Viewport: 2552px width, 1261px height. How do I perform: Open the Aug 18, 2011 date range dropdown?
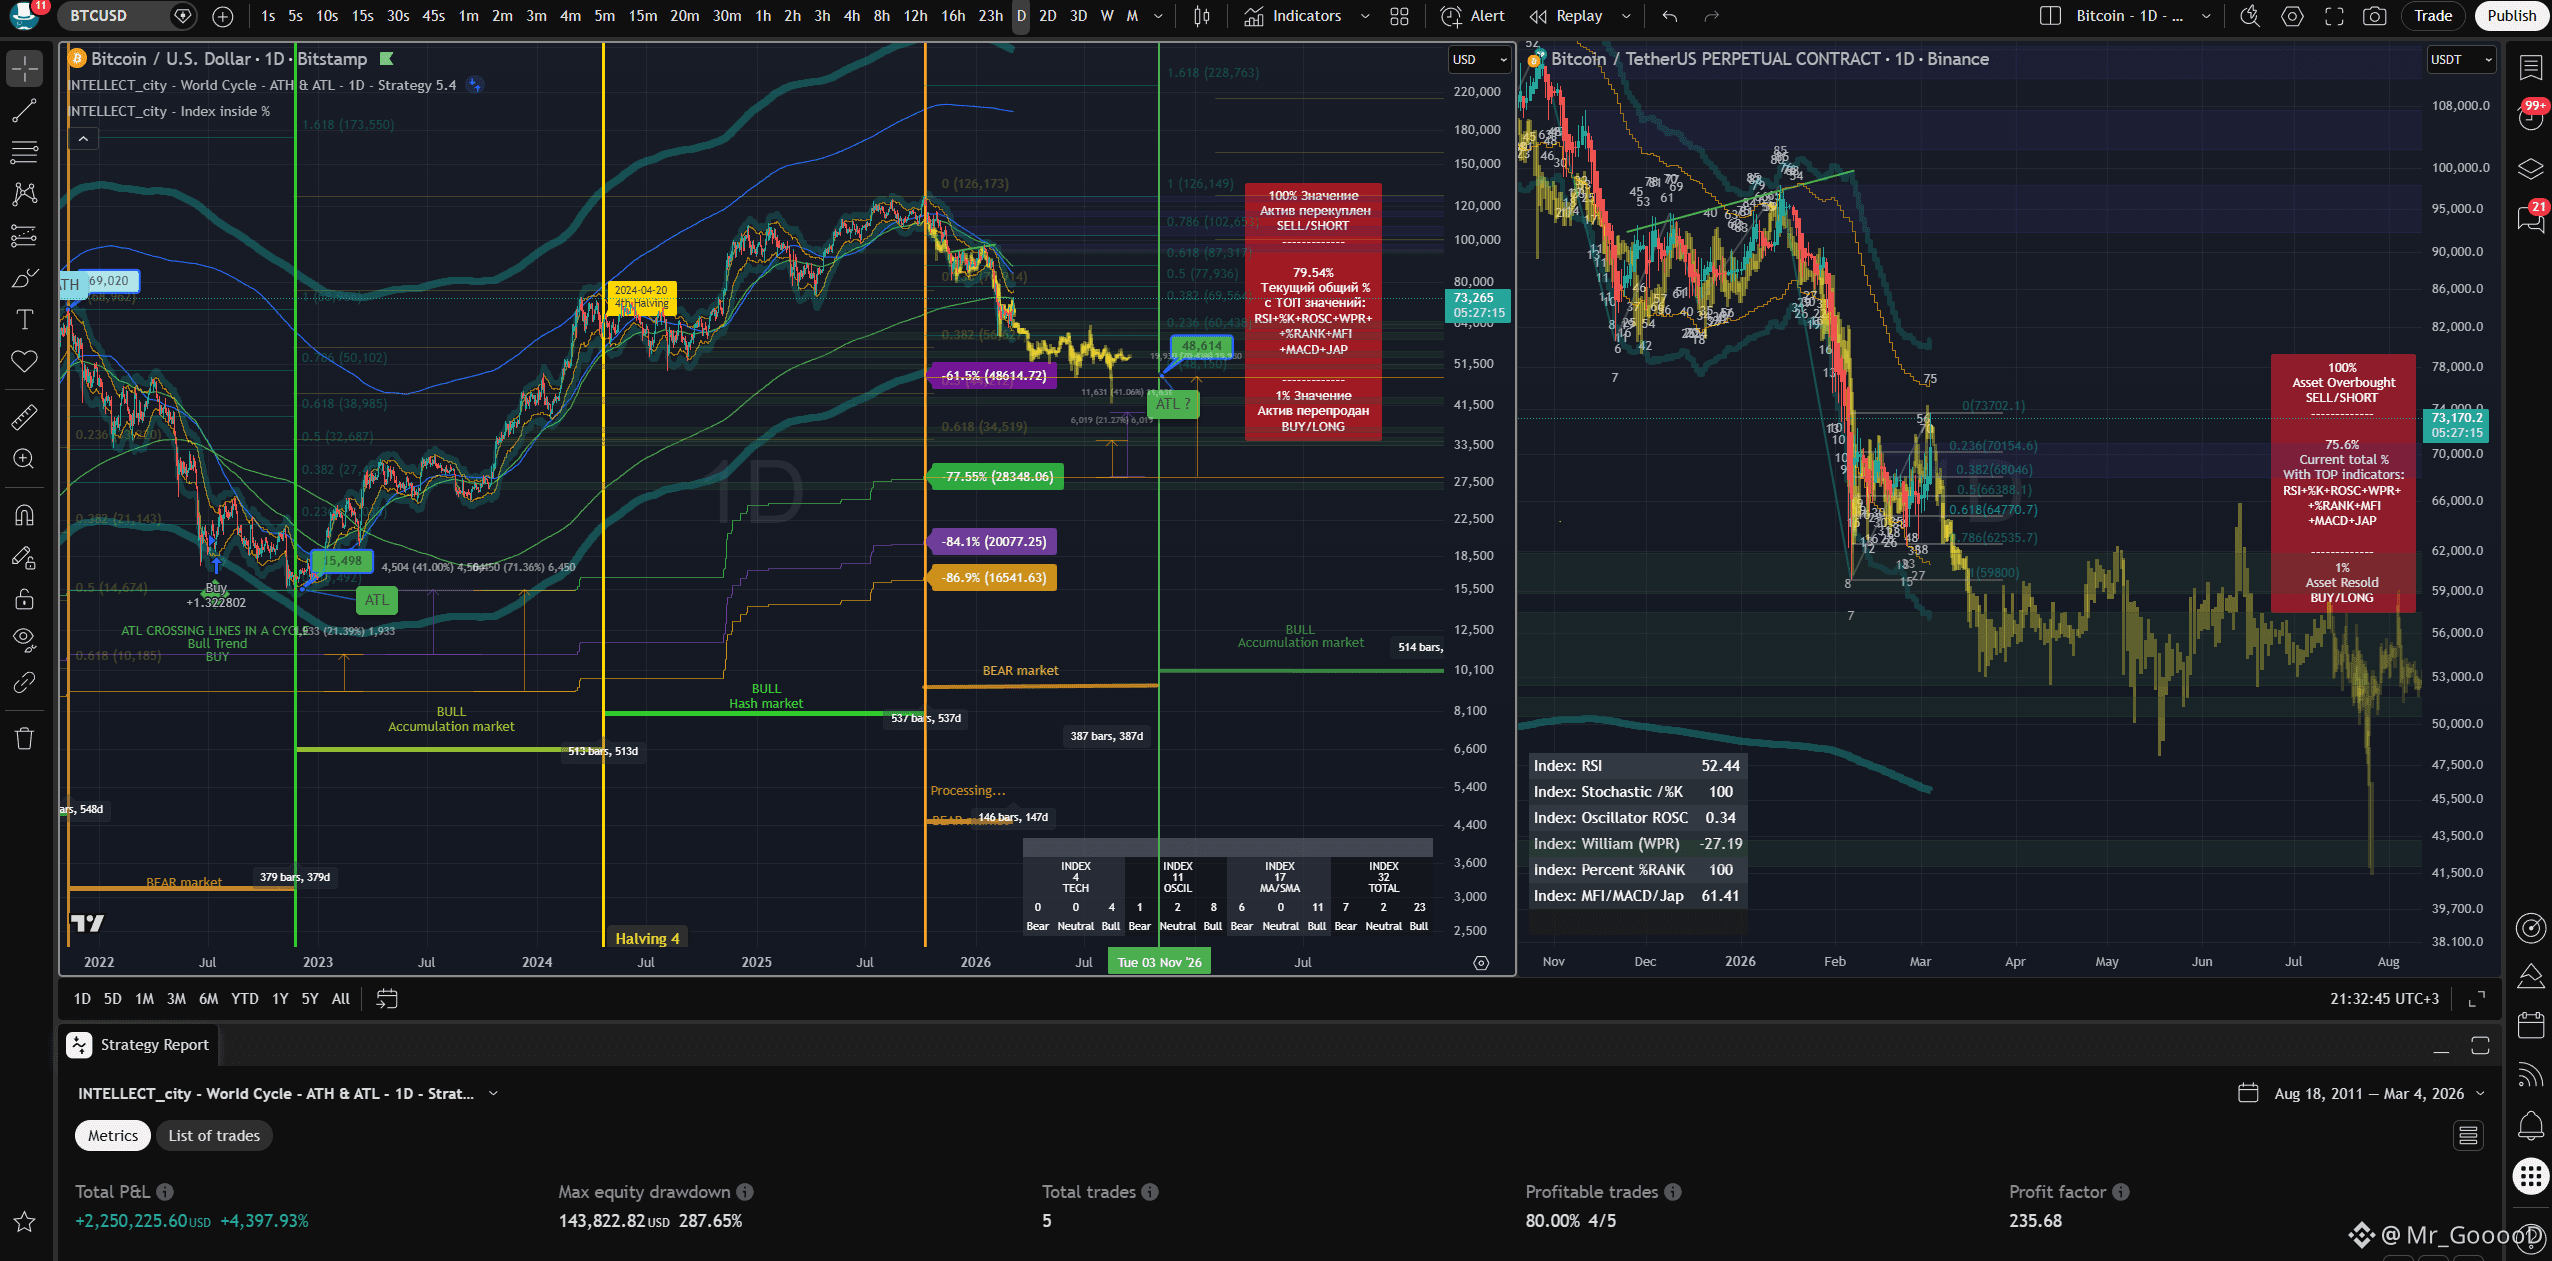pos(2361,1094)
